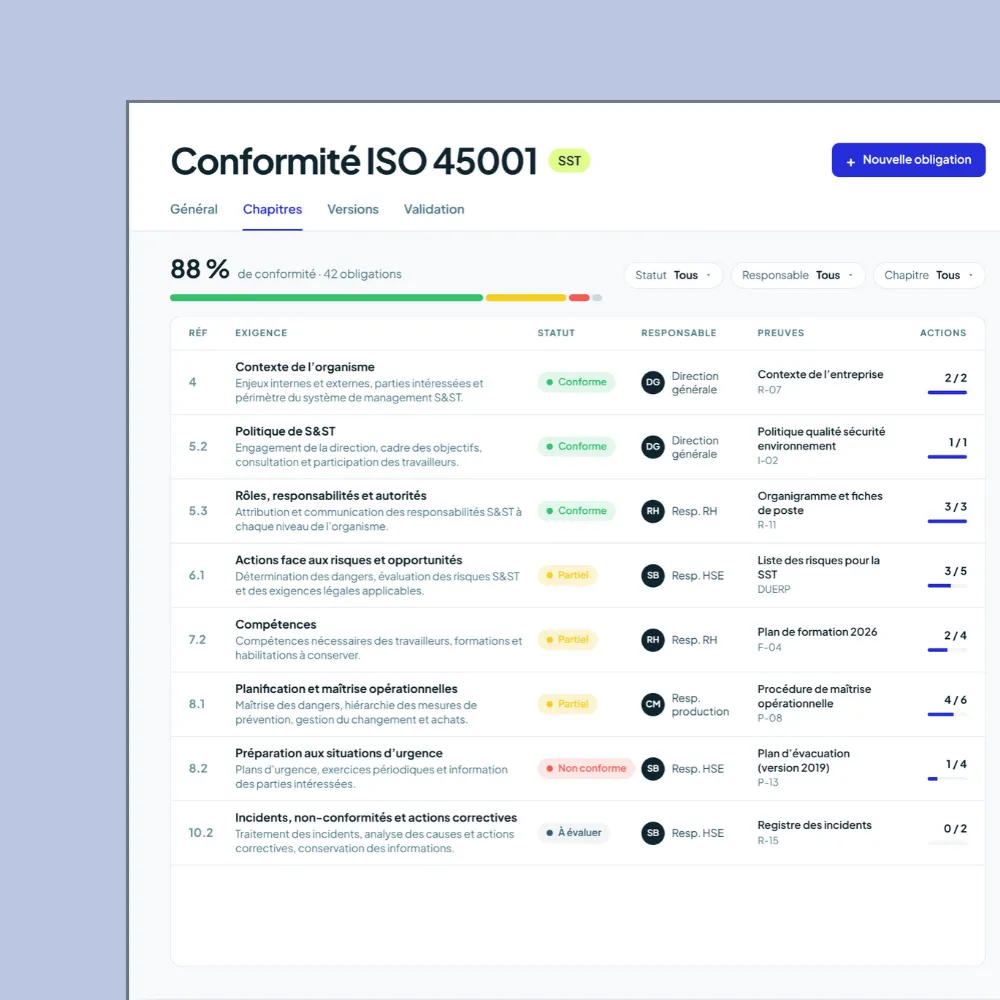This screenshot has height=1000, width=1000.
Task: Click the reference number 6.1
Action: (x=196, y=575)
